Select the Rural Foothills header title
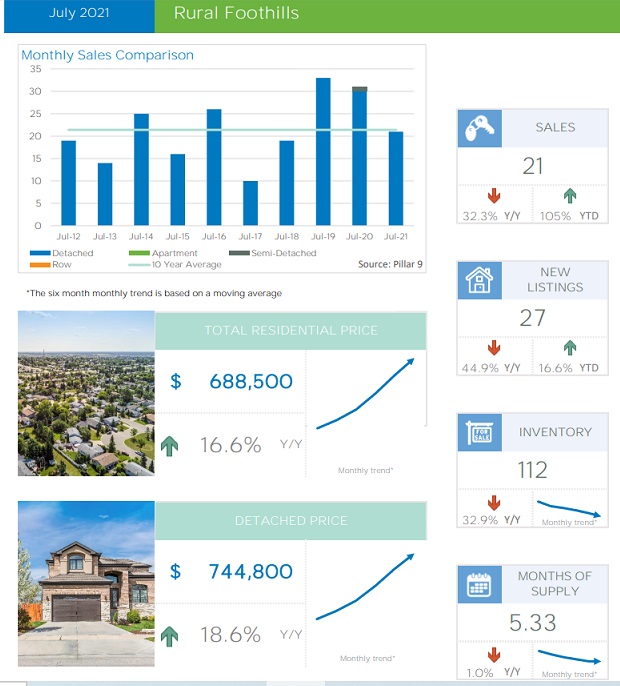 pyautogui.click(x=236, y=14)
